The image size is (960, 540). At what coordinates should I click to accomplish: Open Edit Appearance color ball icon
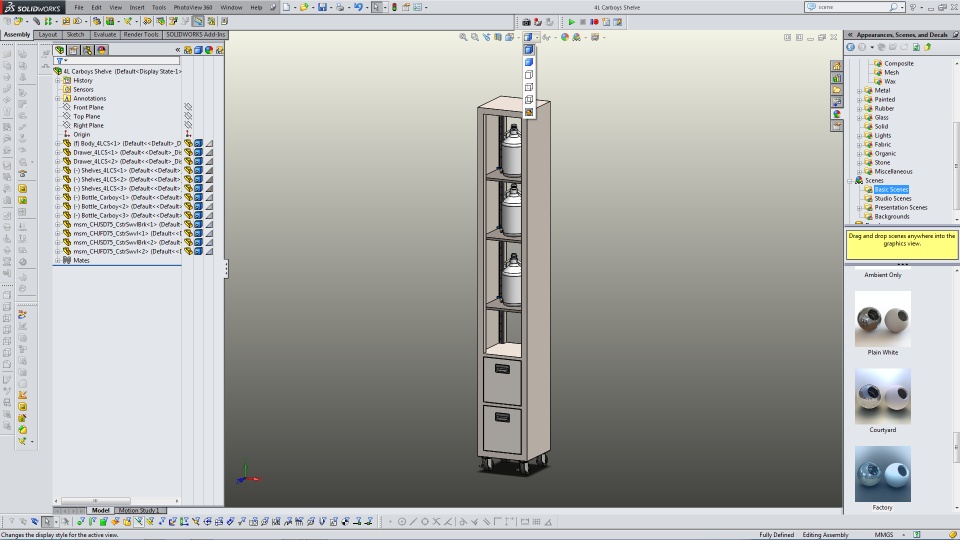point(564,37)
